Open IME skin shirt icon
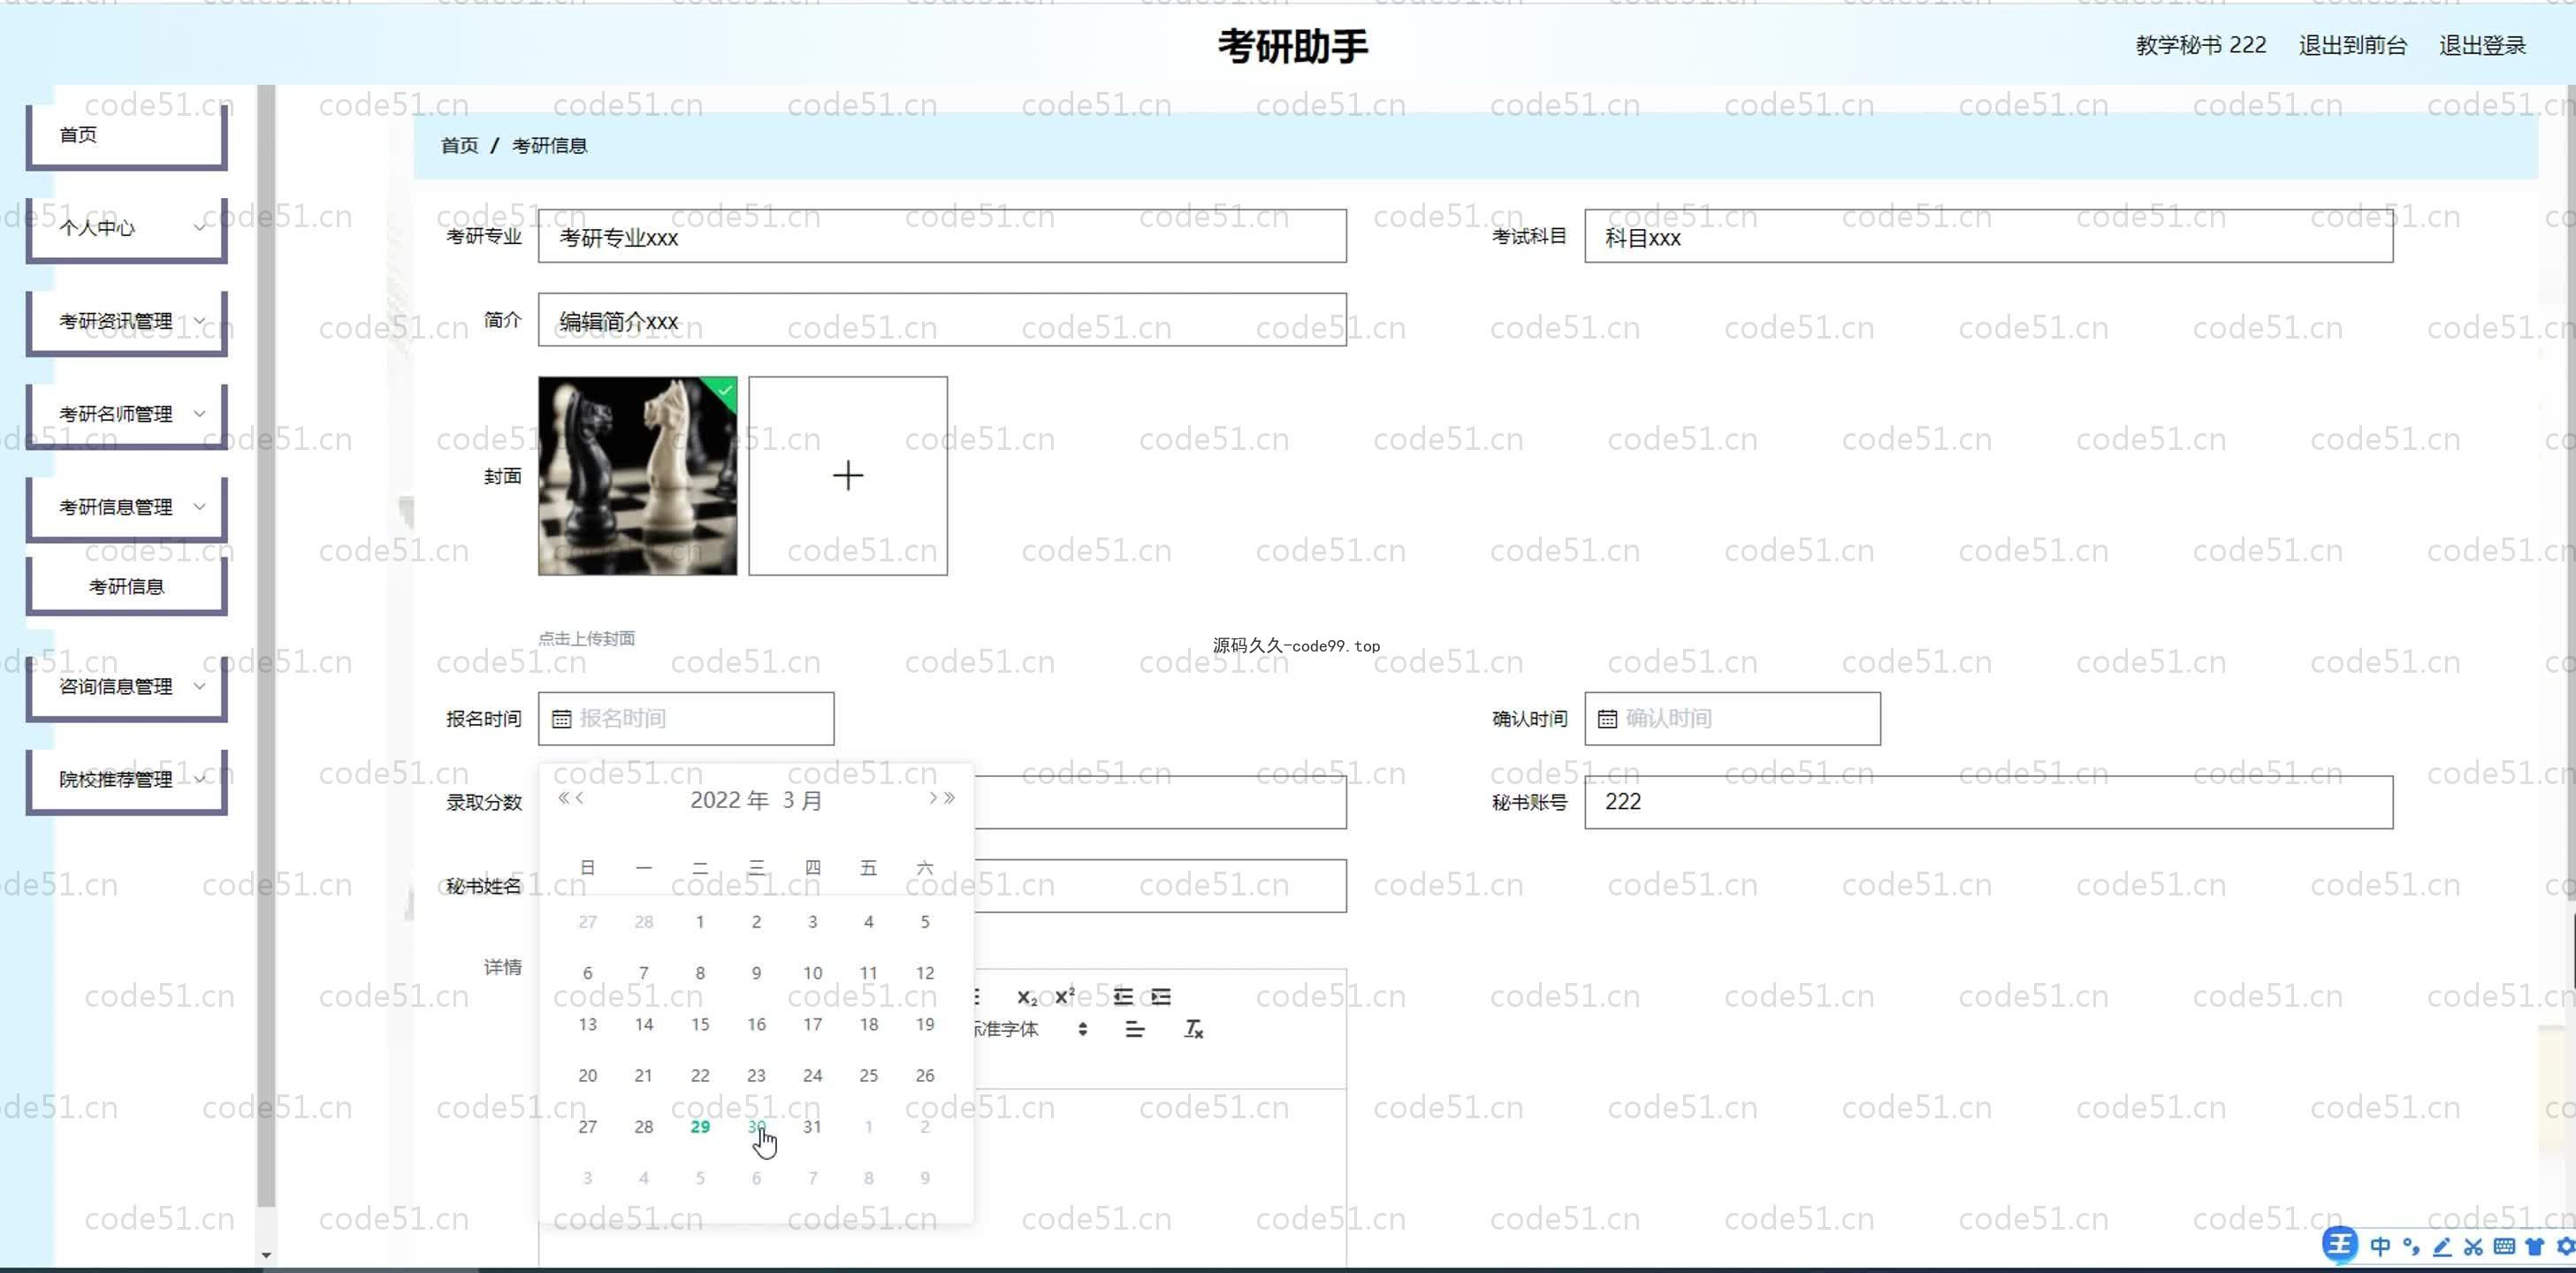Image resolution: width=2576 pixels, height=1273 pixels. click(x=2534, y=1246)
